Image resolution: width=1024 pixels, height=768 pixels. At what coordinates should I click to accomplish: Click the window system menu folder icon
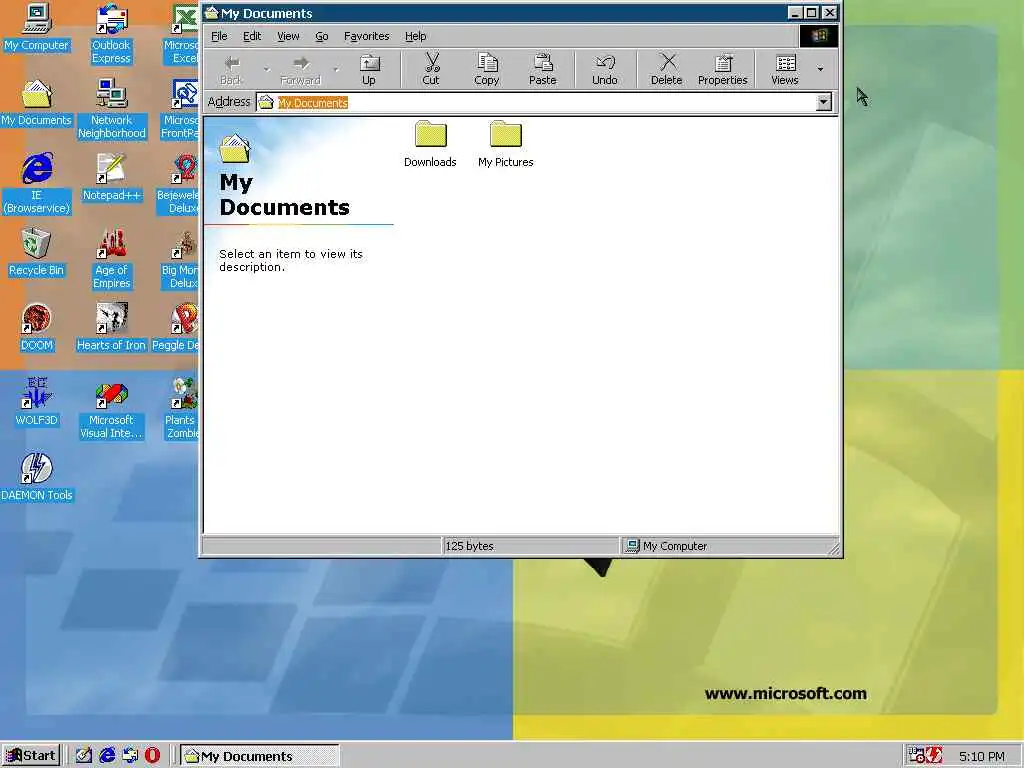[x=211, y=13]
